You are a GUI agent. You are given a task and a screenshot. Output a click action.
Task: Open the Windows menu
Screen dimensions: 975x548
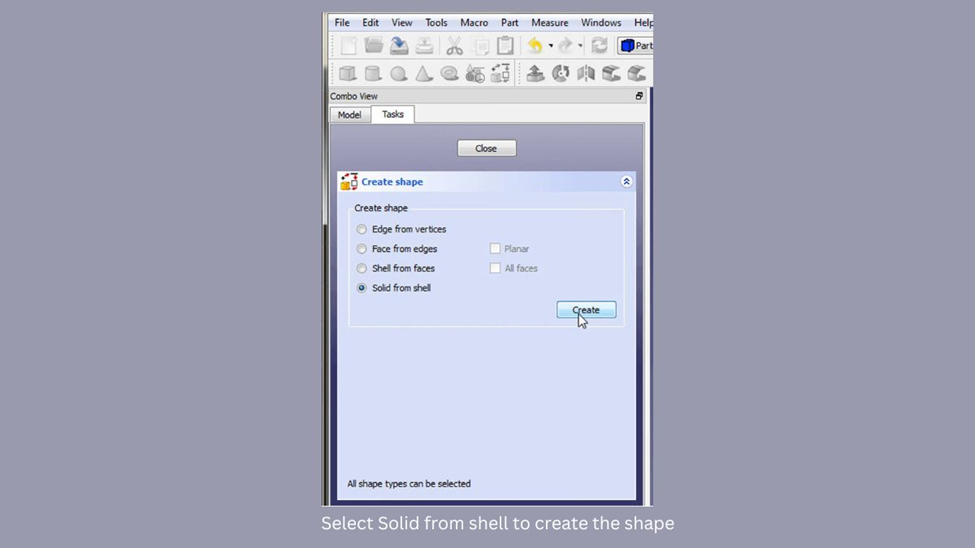click(601, 22)
